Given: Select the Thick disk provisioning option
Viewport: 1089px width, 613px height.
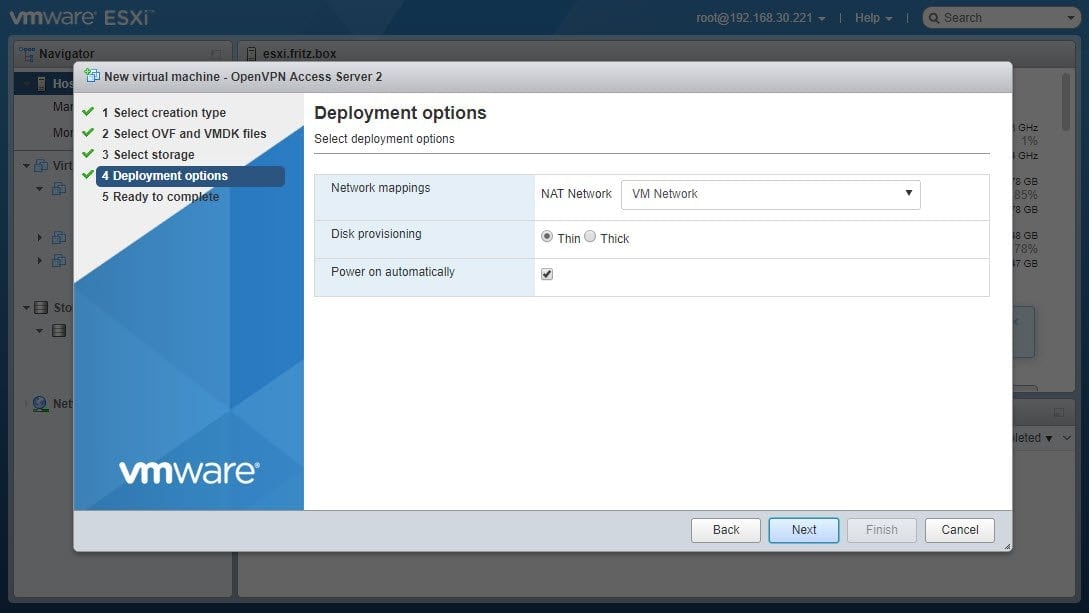Looking at the screenshot, I should click(590, 235).
